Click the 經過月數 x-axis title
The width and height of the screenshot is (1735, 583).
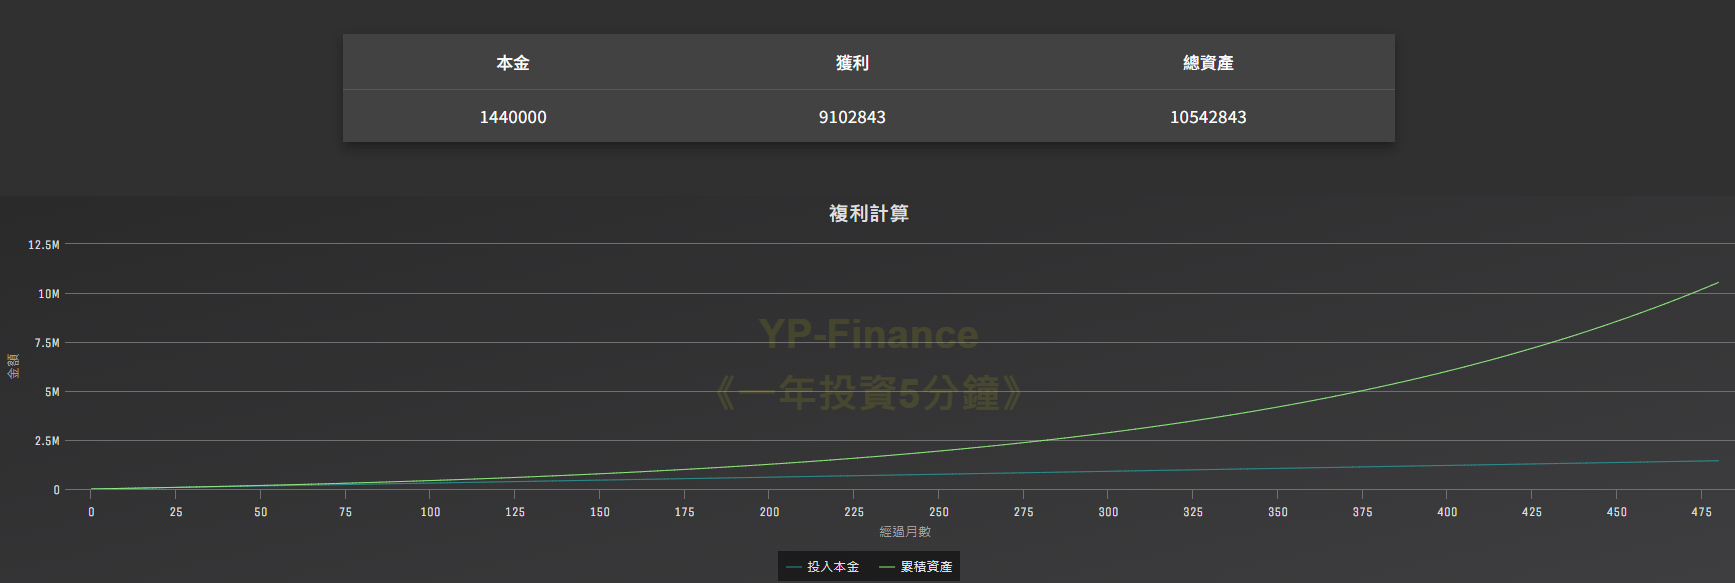[x=905, y=532]
